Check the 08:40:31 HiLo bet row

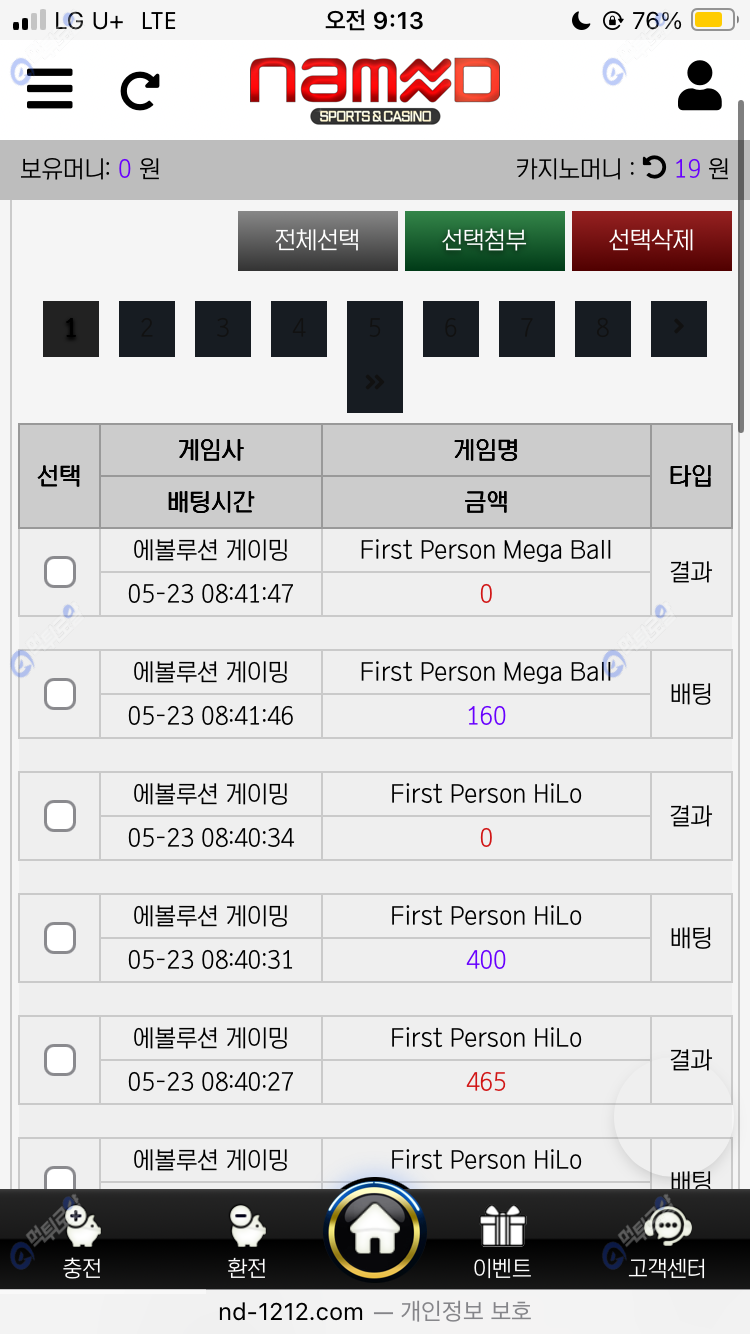coord(60,938)
